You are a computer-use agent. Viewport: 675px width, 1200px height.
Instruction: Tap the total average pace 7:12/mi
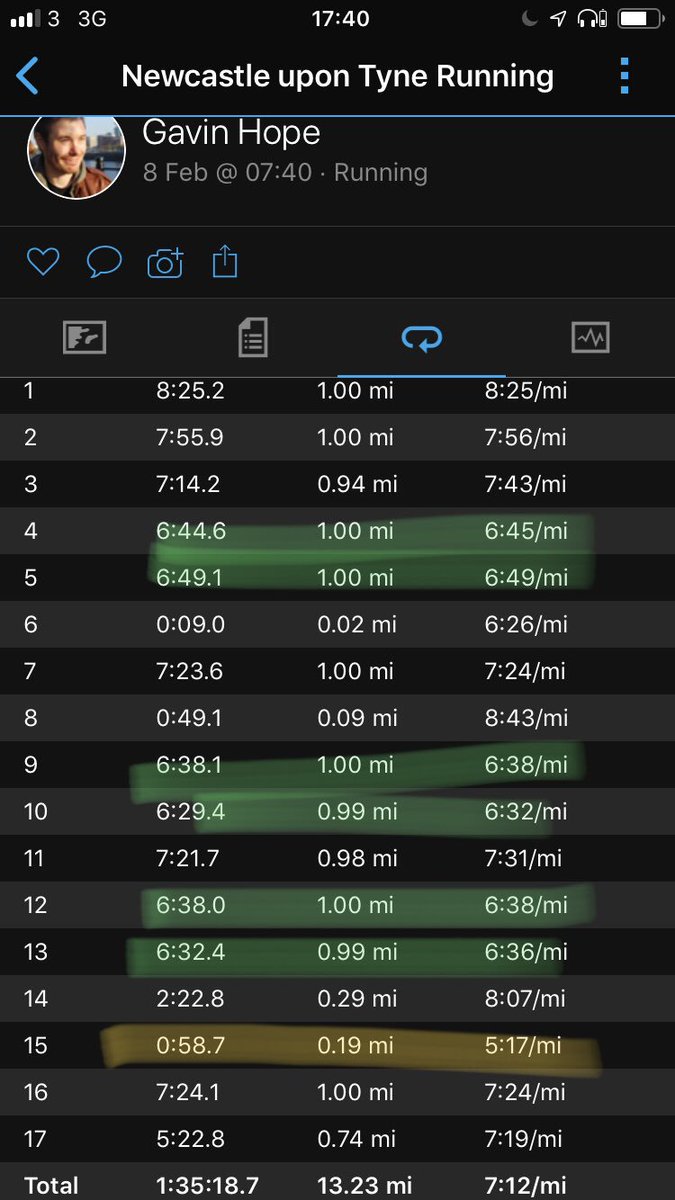pos(523,1186)
